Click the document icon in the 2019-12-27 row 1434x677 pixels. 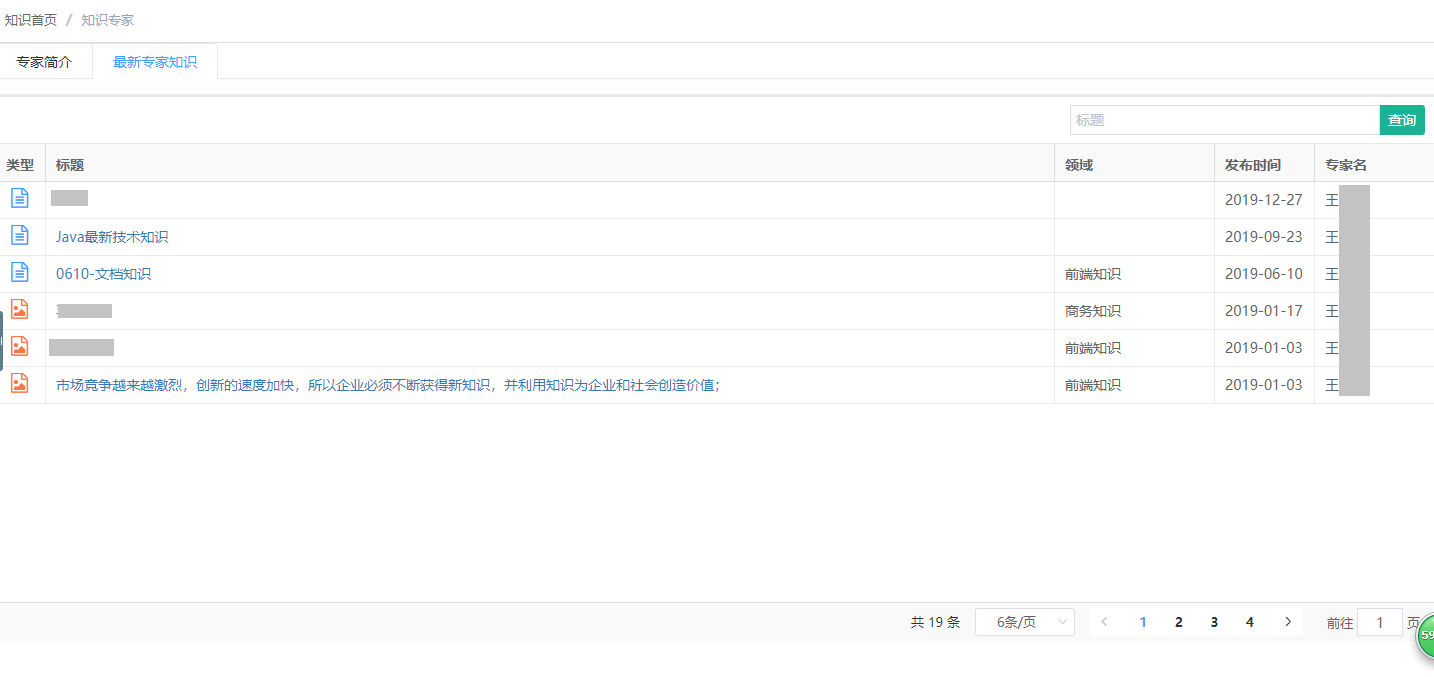tap(20, 198)
